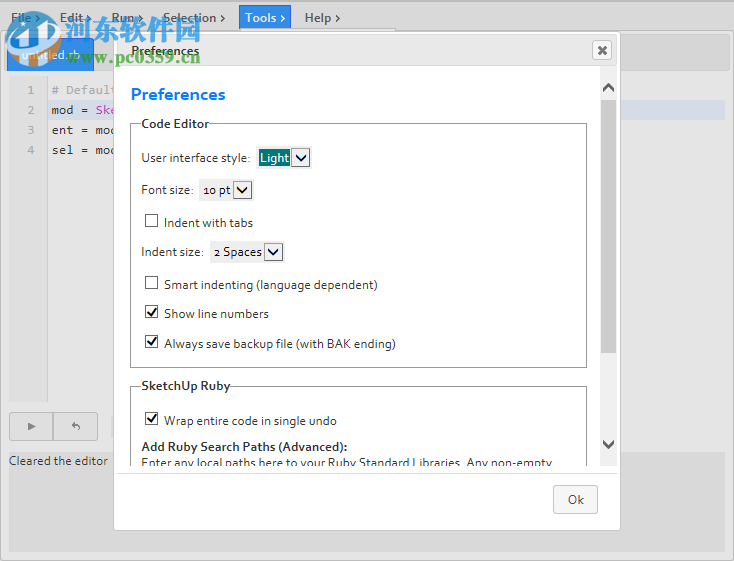This screenshot has width=734, height=561.
Task: Enable Smart indenting checkbox
Action: (x=151, y=283)
